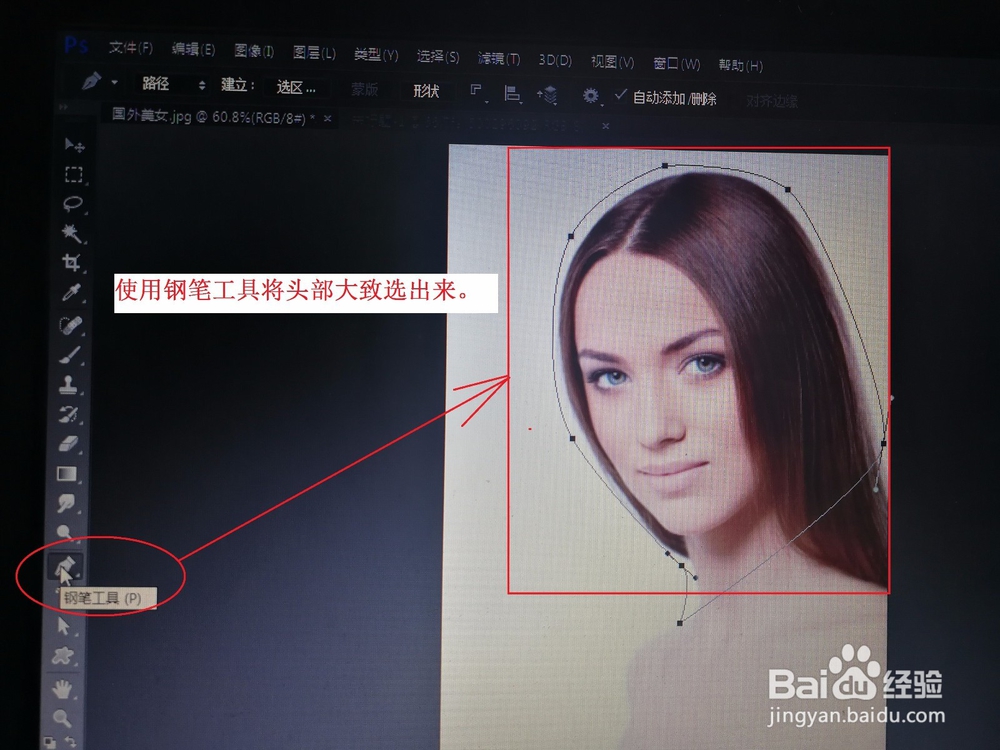Select the Path Selection arrow tool
Viewport: 1000px width, 750px height.
(x=63, y=626)
